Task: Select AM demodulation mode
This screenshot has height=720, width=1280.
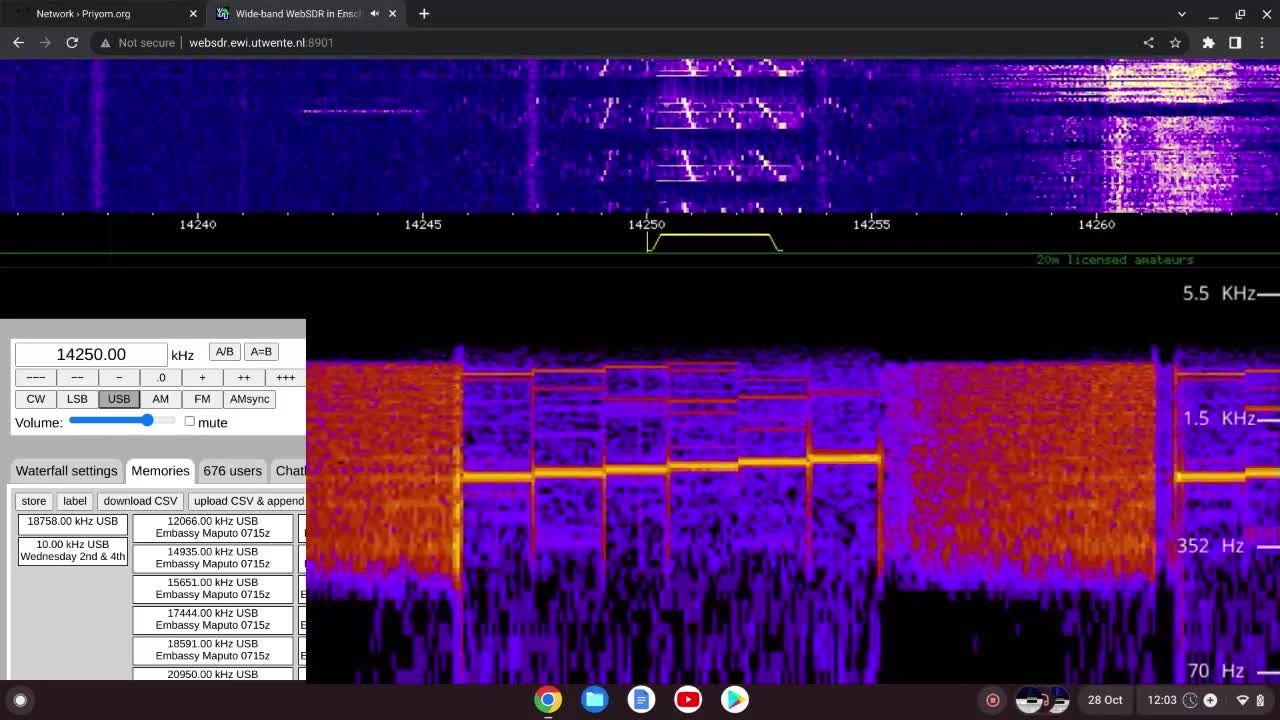Action: click(x=160, y=399)
